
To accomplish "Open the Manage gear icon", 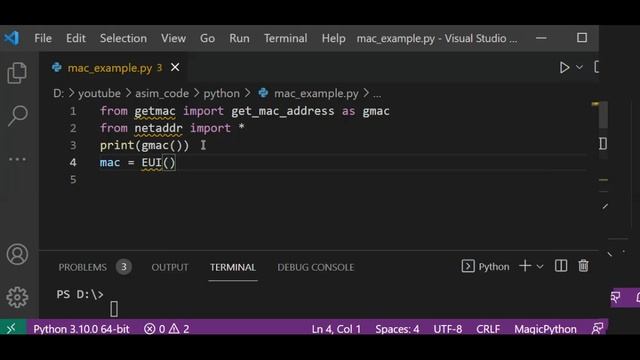I will [x=17, y=297].
